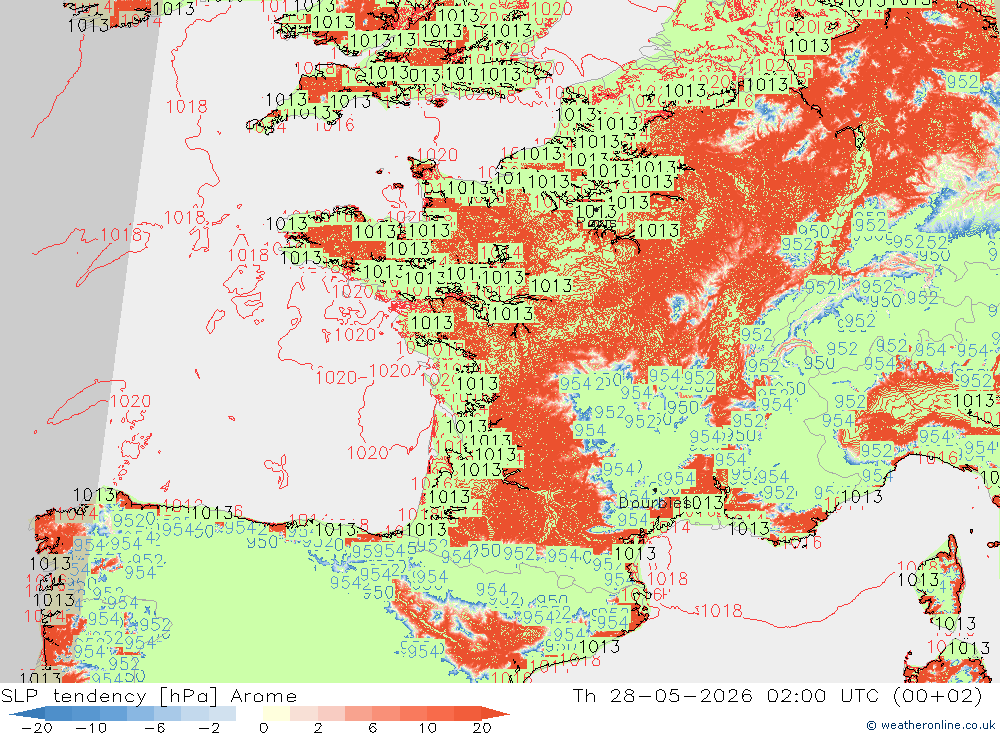Click the 'Th 28-05-2026 02:00 UTC (00+02)' timestamp
The image size is (1000, 733).
tap(777, 696)
